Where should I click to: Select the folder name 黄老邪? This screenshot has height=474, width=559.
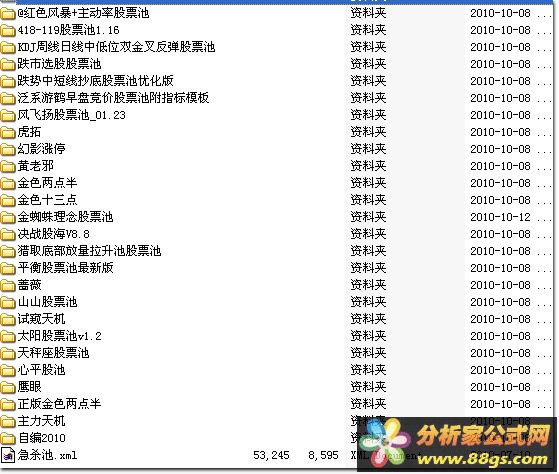[x=36, y=166]
